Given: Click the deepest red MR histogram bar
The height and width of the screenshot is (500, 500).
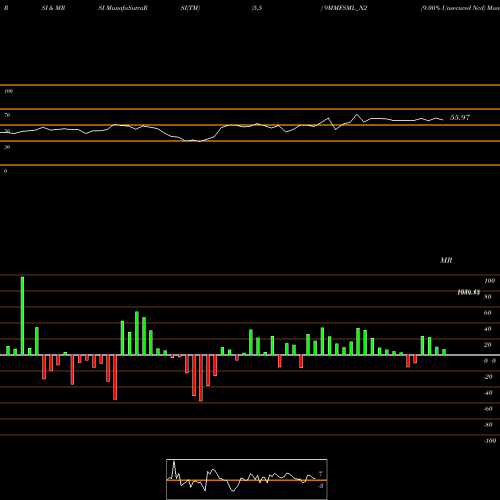Looking at the screenshot, I should pyautogui.click(x=201, y=378).
